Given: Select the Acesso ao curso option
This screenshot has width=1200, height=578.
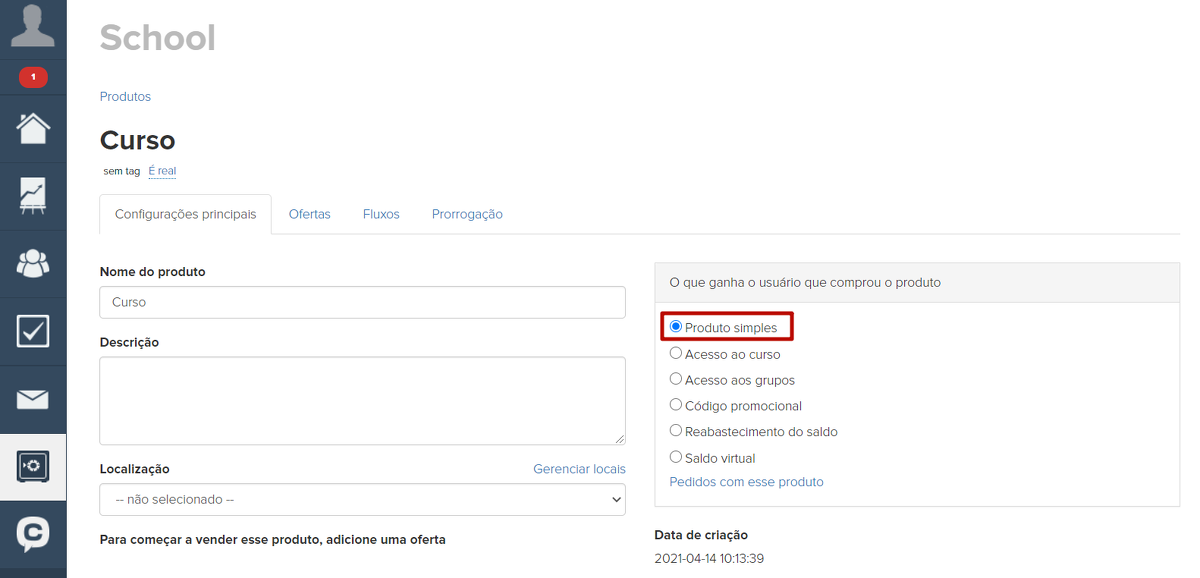Looking at the screenshot, I should tap(676, 353).
